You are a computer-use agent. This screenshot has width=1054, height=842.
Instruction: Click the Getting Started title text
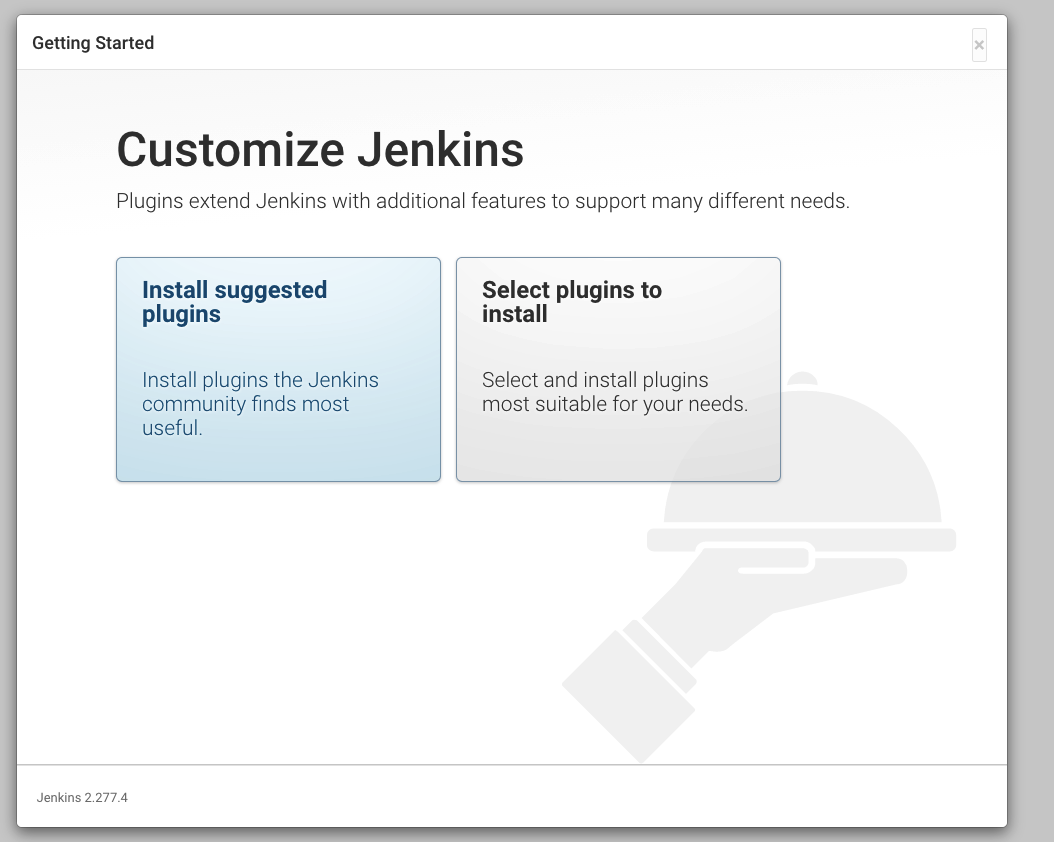point(93,43)
